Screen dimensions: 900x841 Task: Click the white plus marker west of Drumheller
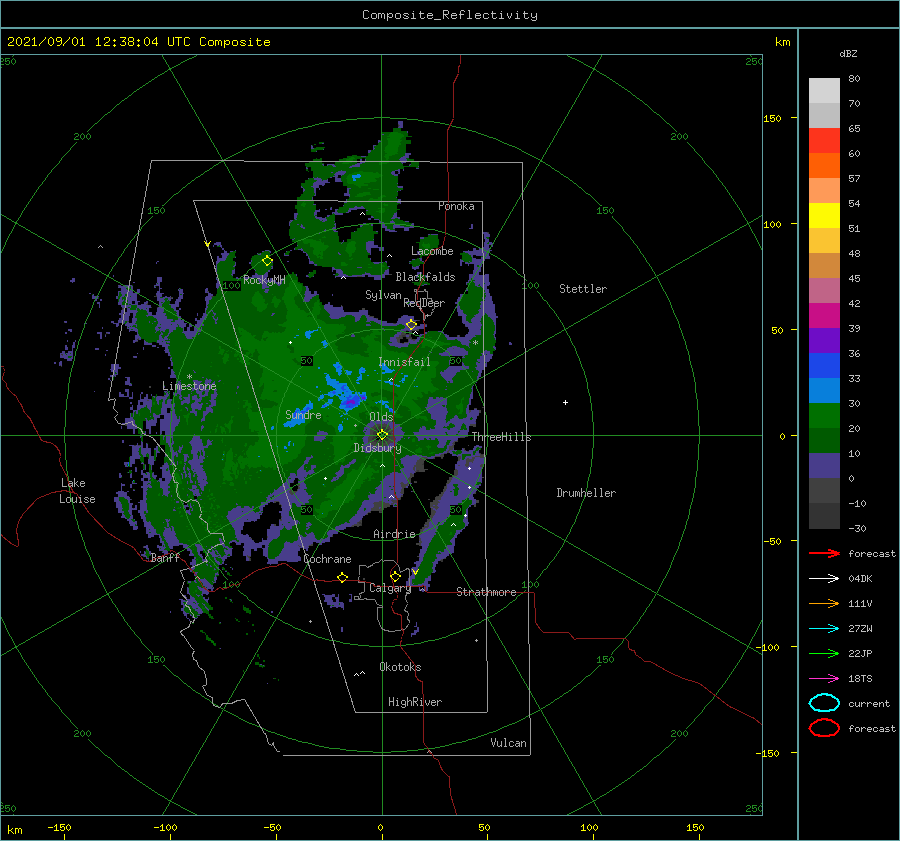pyautogui.click(x=565, y=402)
